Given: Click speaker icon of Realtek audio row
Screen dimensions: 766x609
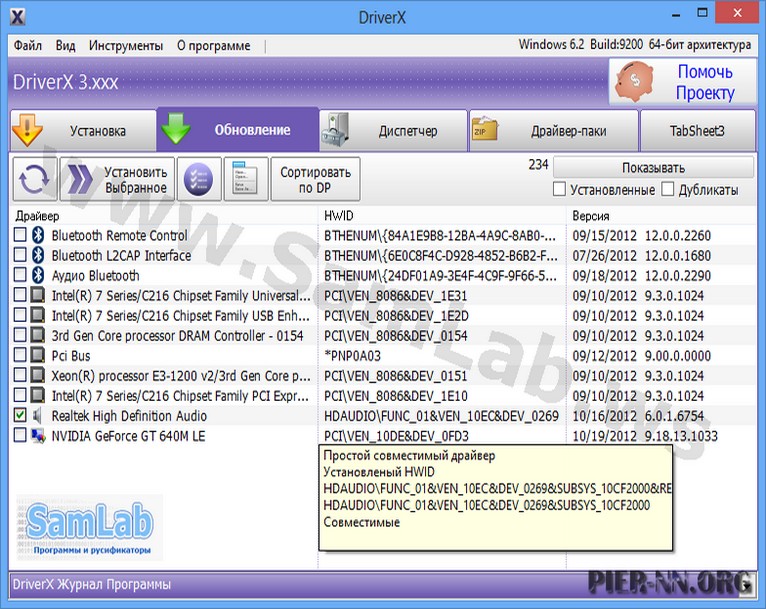Looking at the screenshot, I should [x=37, y=416].
